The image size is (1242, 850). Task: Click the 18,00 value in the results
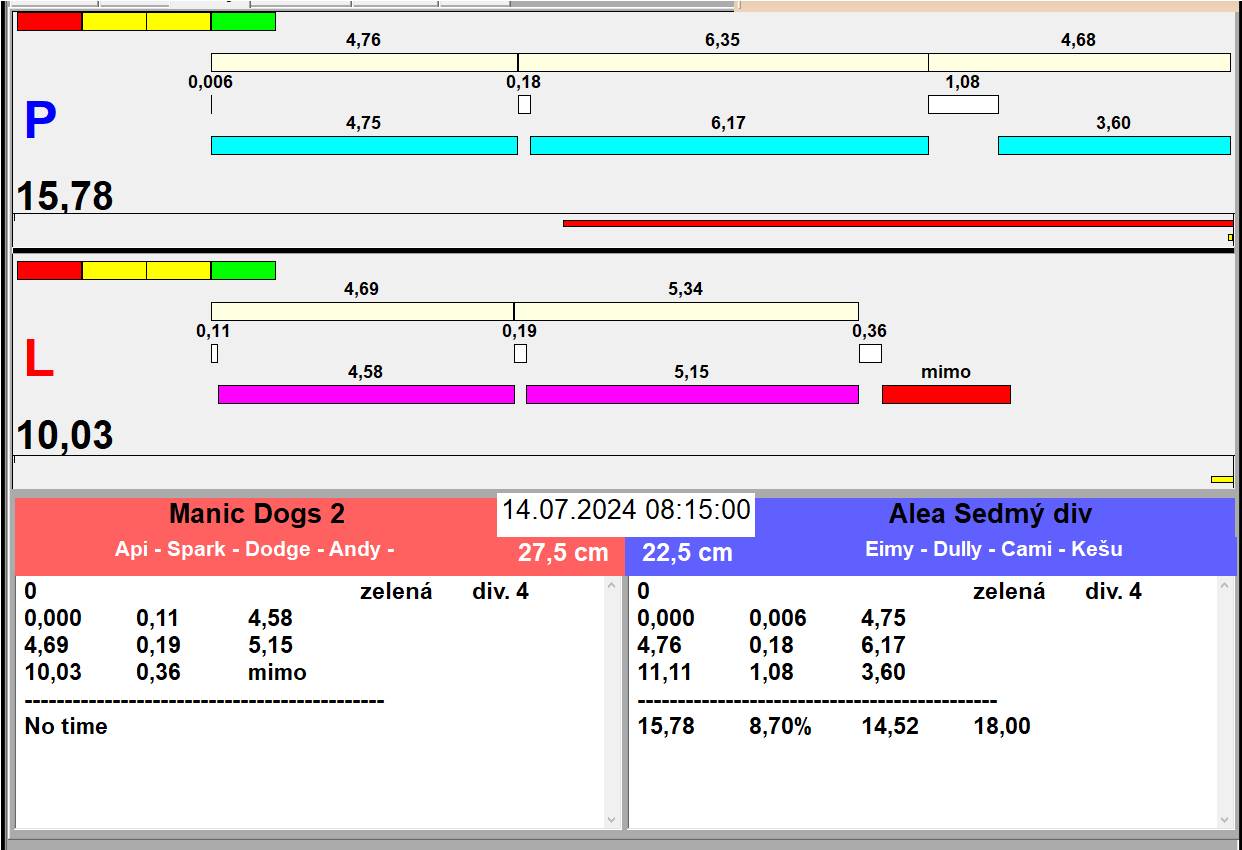(x=1002, y=727)
